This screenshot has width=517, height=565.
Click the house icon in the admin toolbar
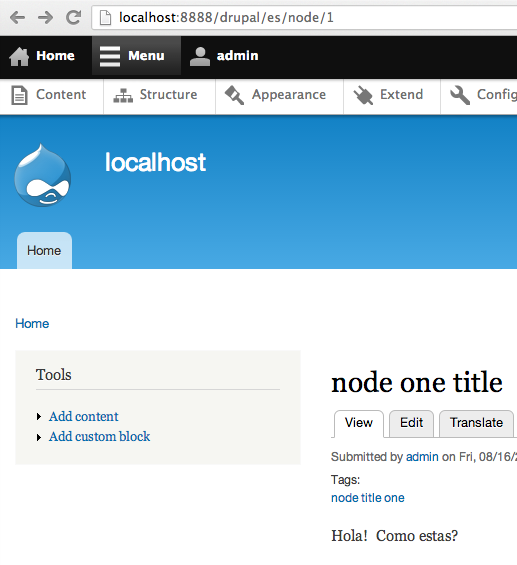[19, 57]
